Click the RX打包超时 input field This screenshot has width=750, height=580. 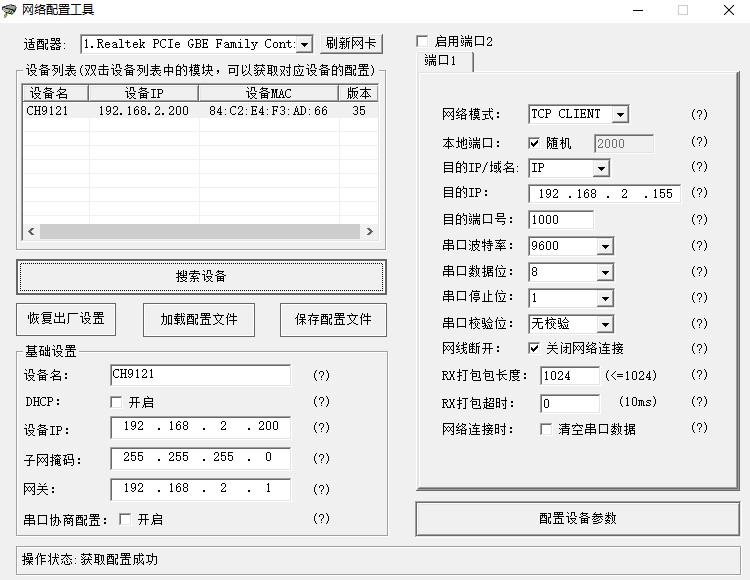coord(569,403)
